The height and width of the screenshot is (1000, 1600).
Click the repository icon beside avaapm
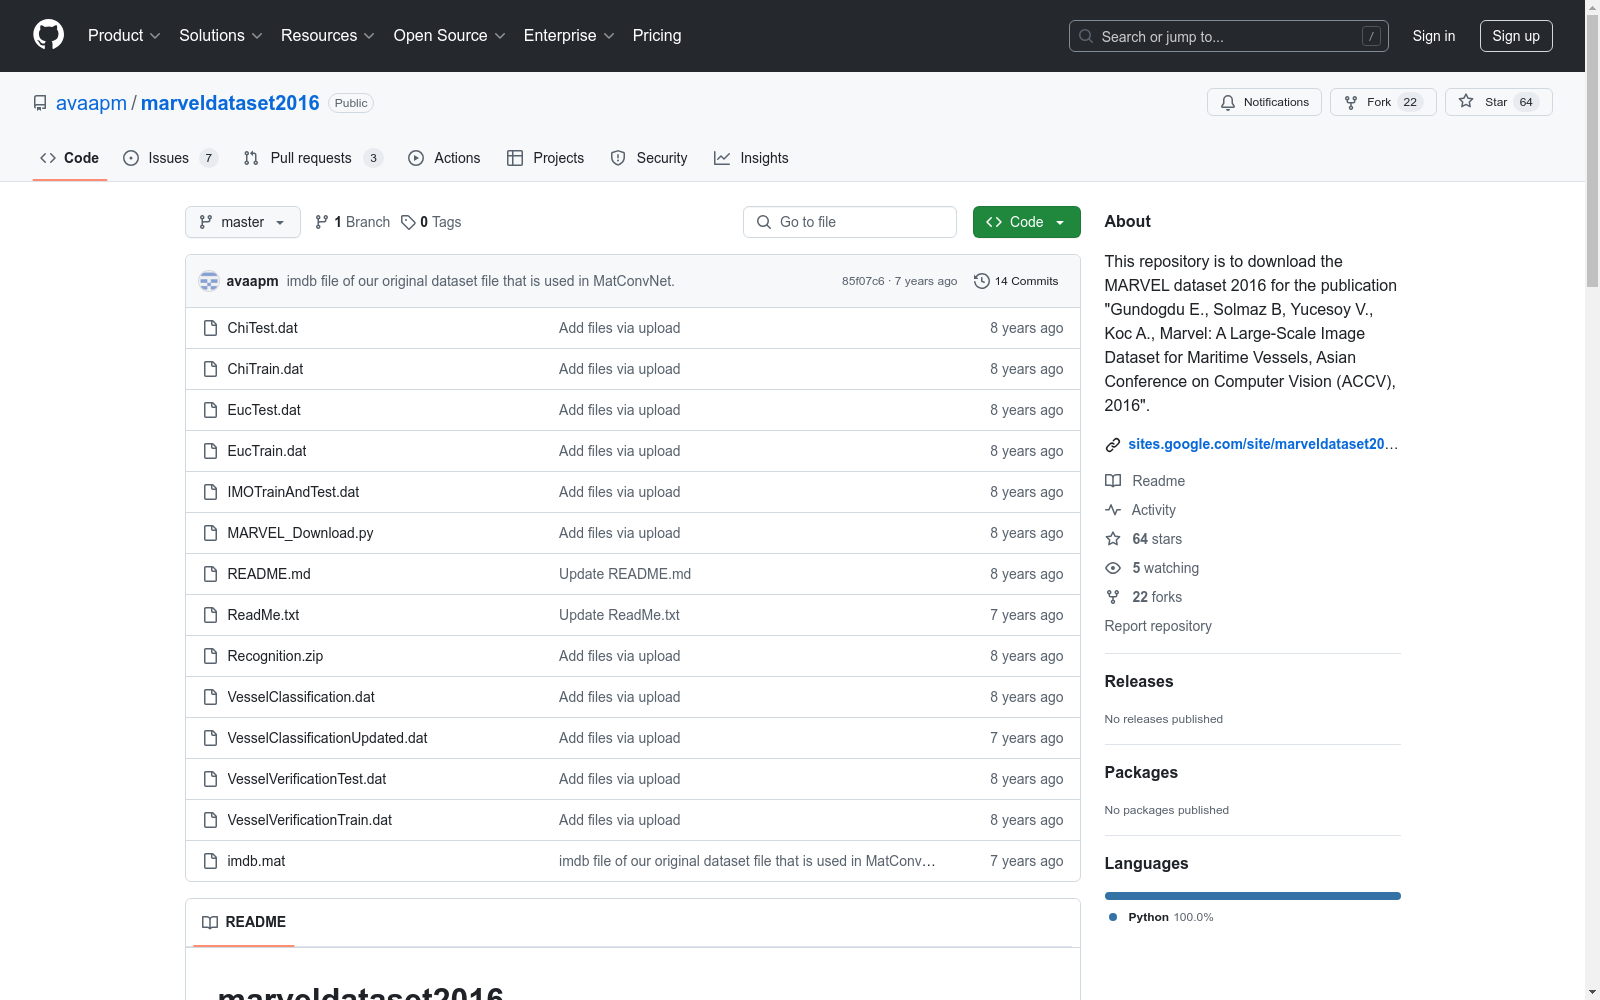40,103
